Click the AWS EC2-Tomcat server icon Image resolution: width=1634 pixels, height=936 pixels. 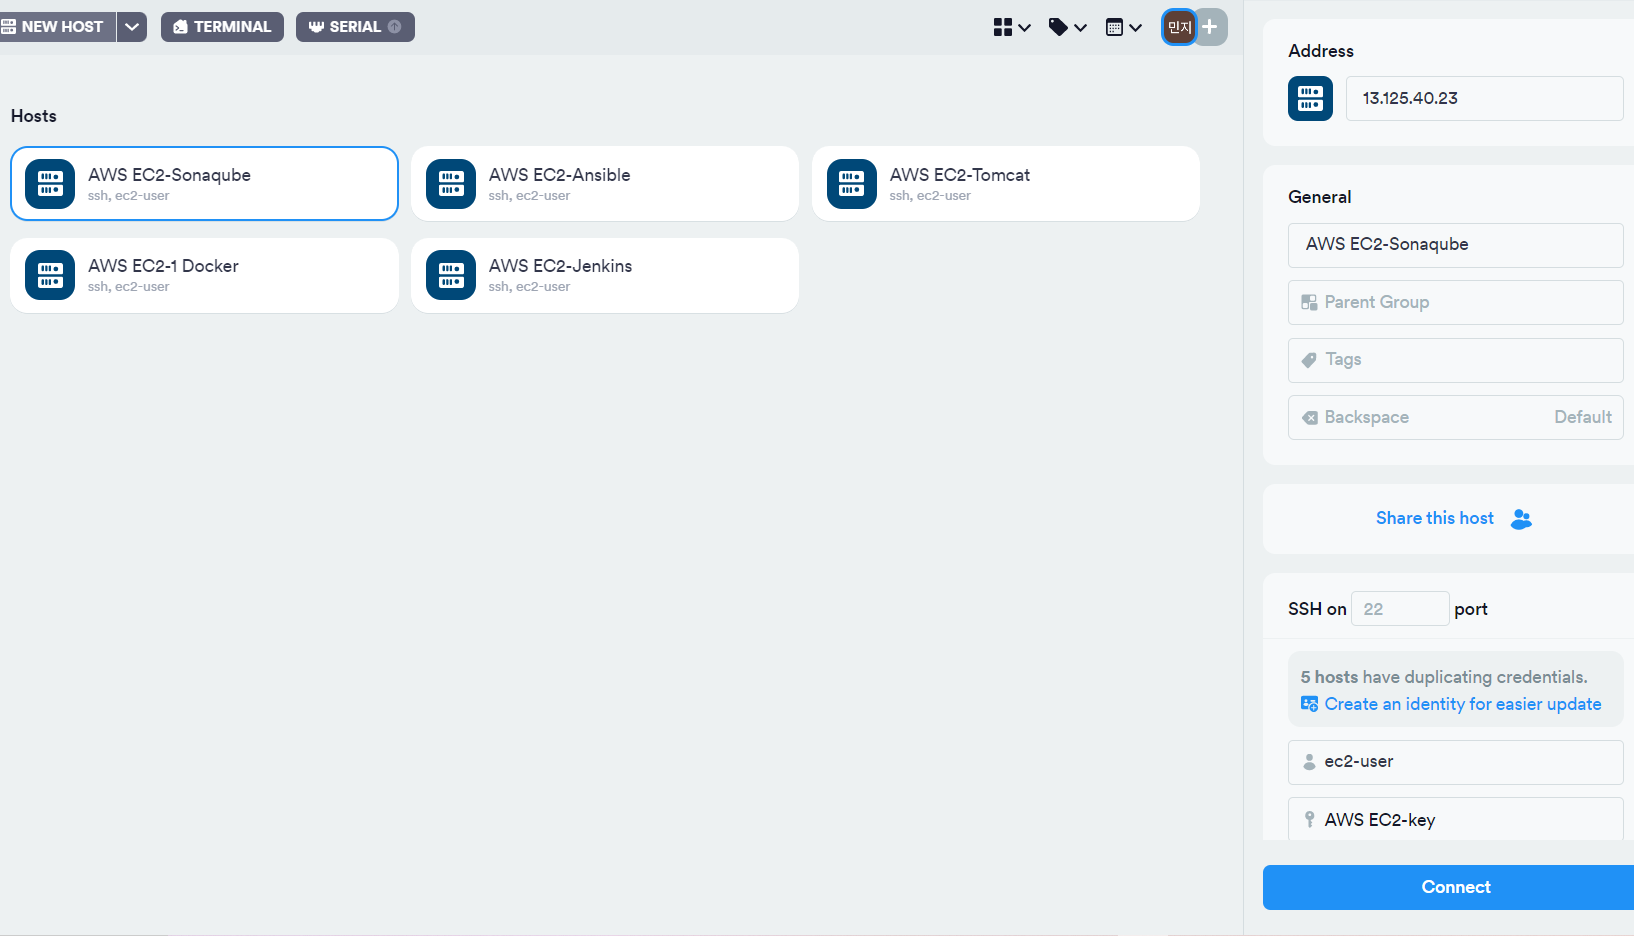click(852, 184)
